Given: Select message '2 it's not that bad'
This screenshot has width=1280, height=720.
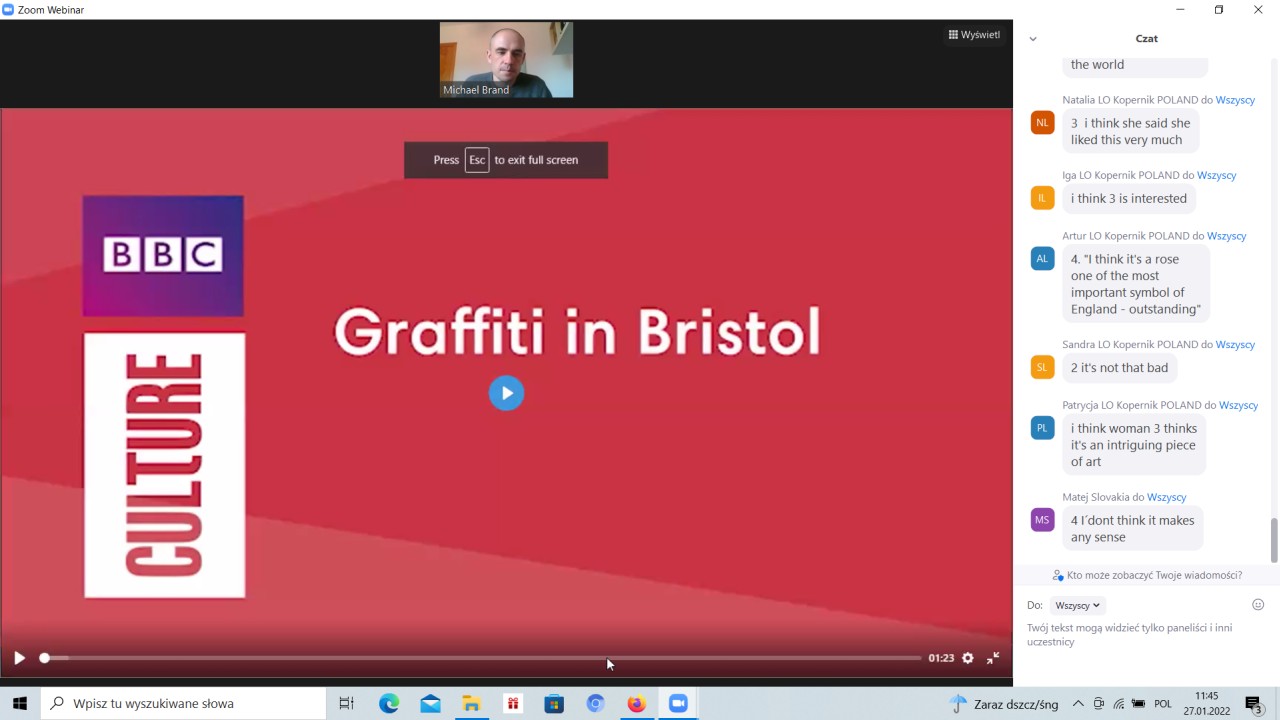Looking at the screenshot, I should tap(1120, 367).
